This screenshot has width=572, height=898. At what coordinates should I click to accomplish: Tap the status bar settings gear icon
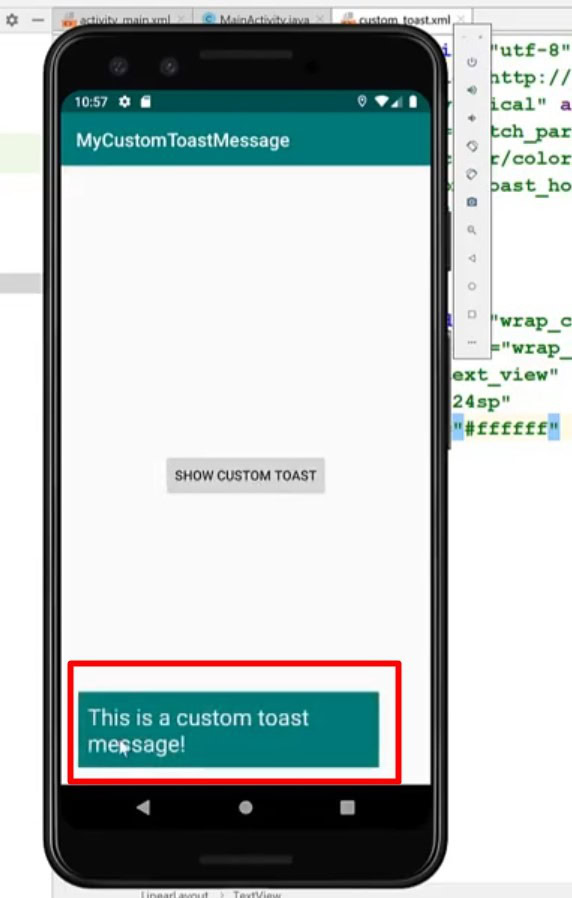click(124, 102)
